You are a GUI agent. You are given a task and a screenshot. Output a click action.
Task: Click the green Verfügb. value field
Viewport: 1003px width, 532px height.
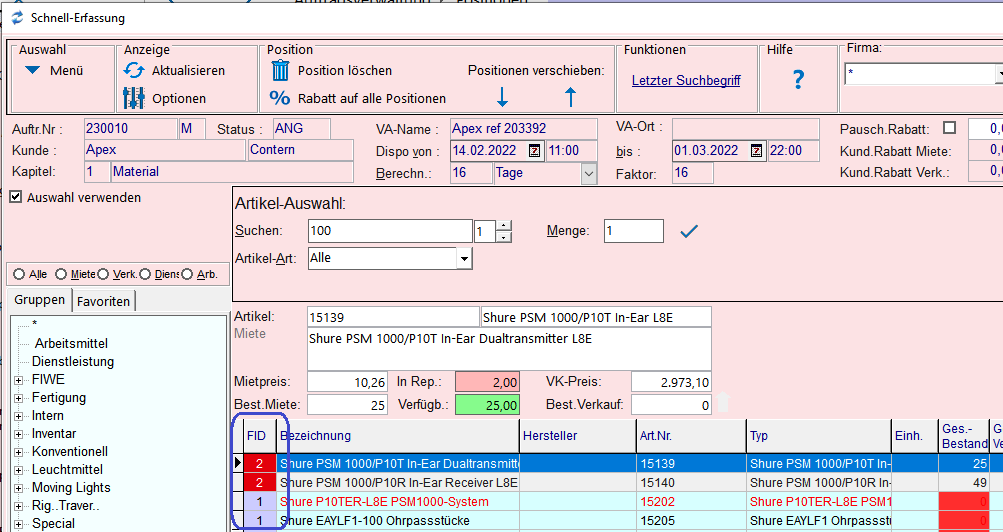coord(487,405)
